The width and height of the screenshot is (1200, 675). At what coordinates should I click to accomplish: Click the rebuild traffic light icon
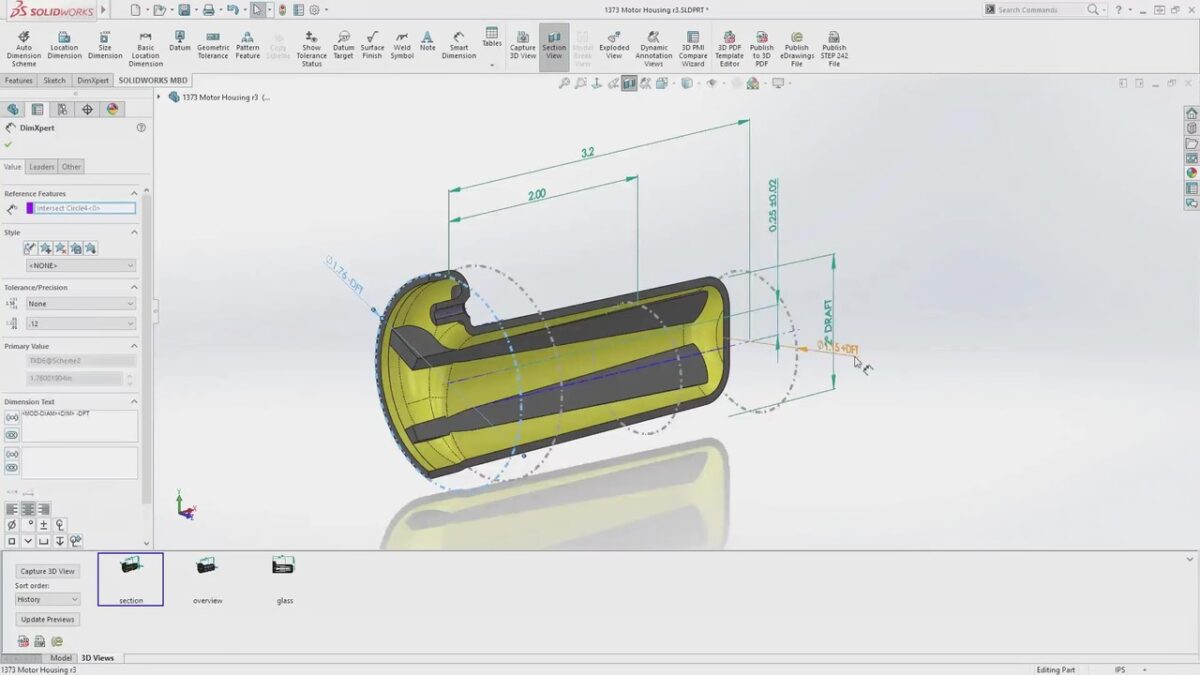click(283, 10)
